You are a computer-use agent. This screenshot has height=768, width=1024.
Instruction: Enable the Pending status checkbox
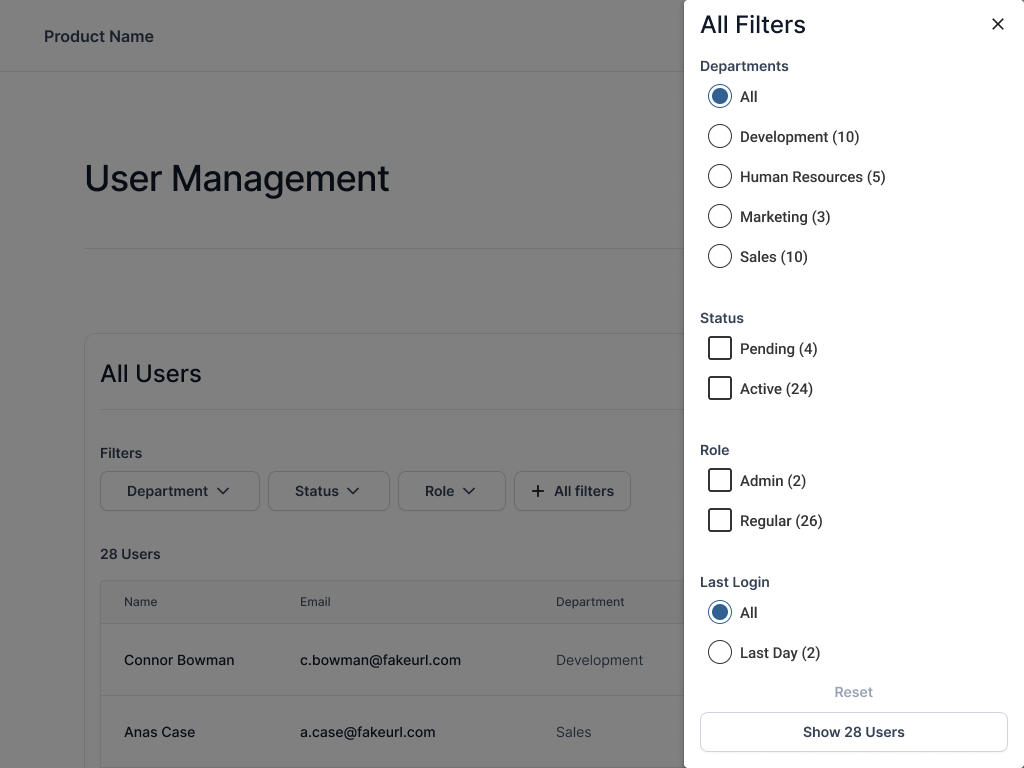pos(720,348)
